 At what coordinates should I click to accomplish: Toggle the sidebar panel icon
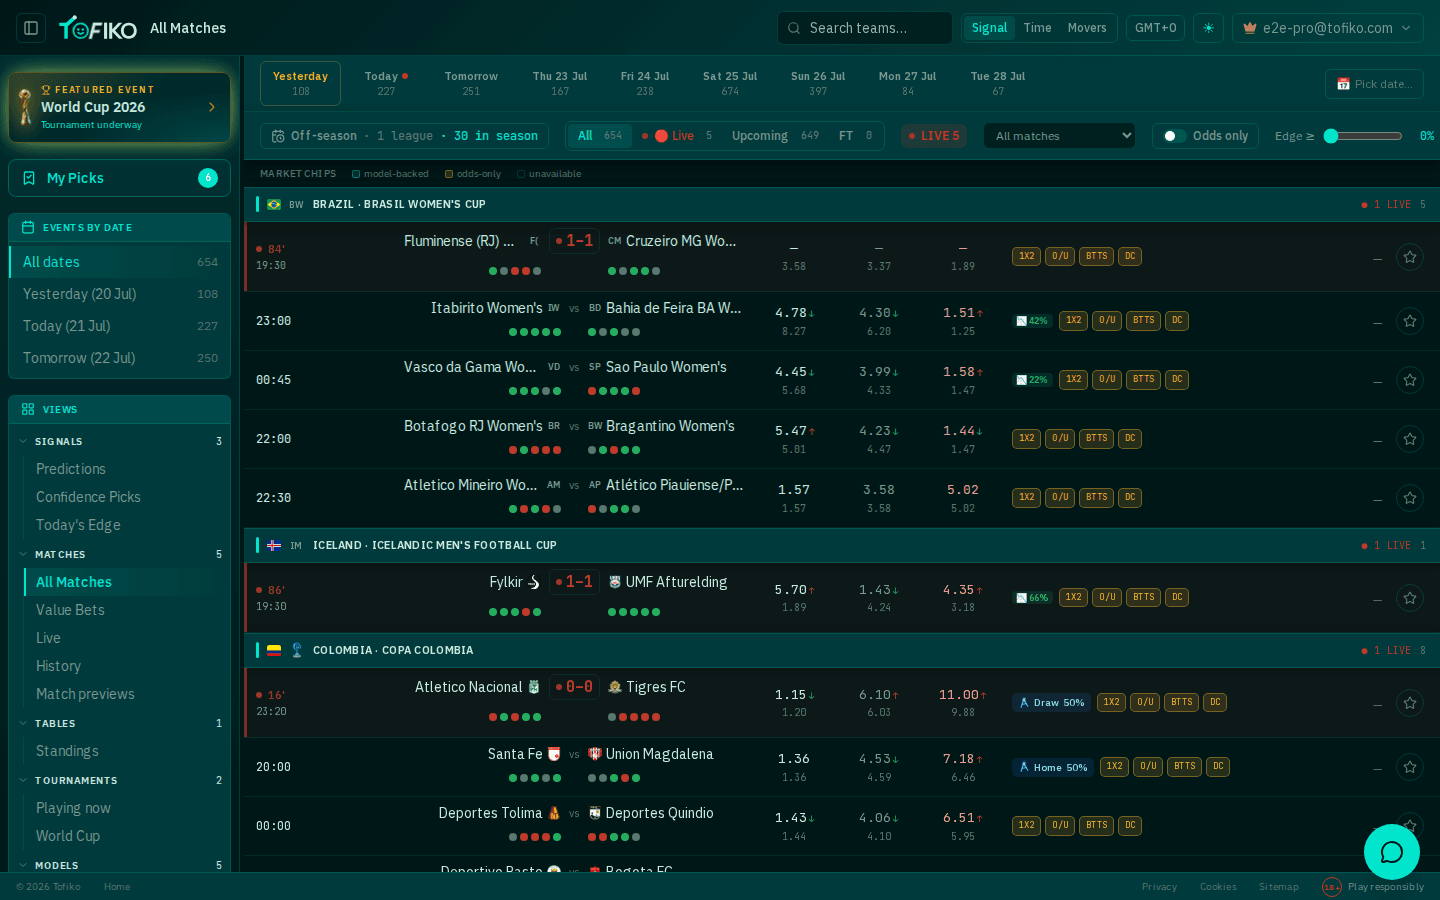coord(31,28)
